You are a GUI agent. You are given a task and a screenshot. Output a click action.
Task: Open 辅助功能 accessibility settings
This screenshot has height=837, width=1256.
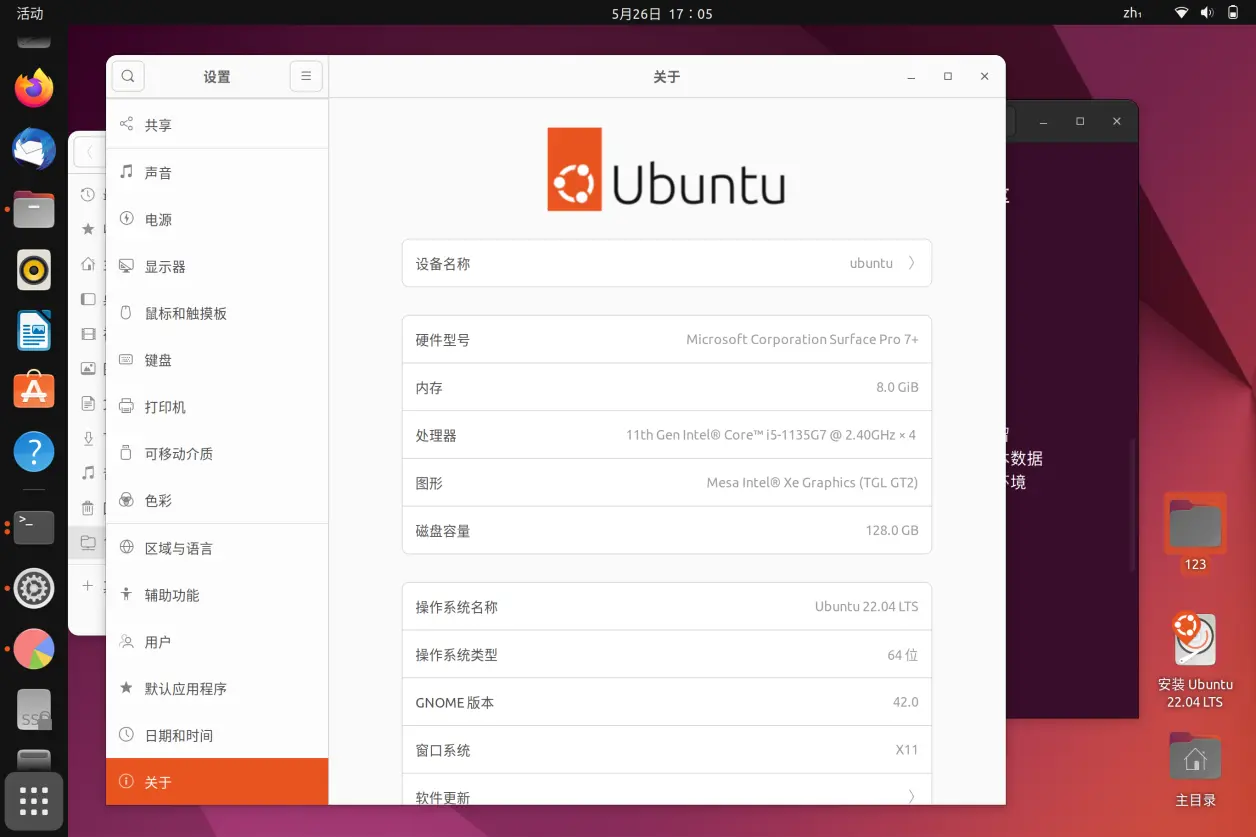click(x=217, y=595)
